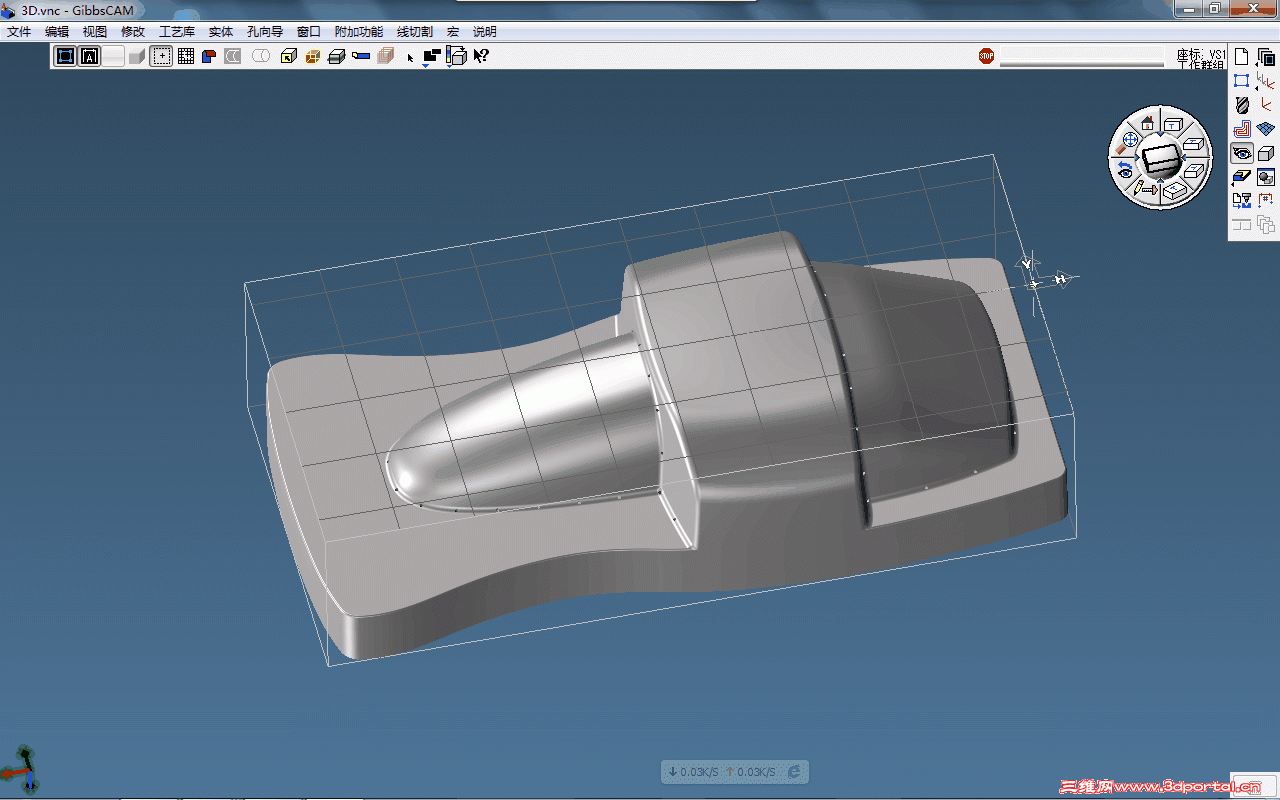Screen dimensions: 1280x800
Task: Open the 宏 menu
Action: tap(453, 32)
